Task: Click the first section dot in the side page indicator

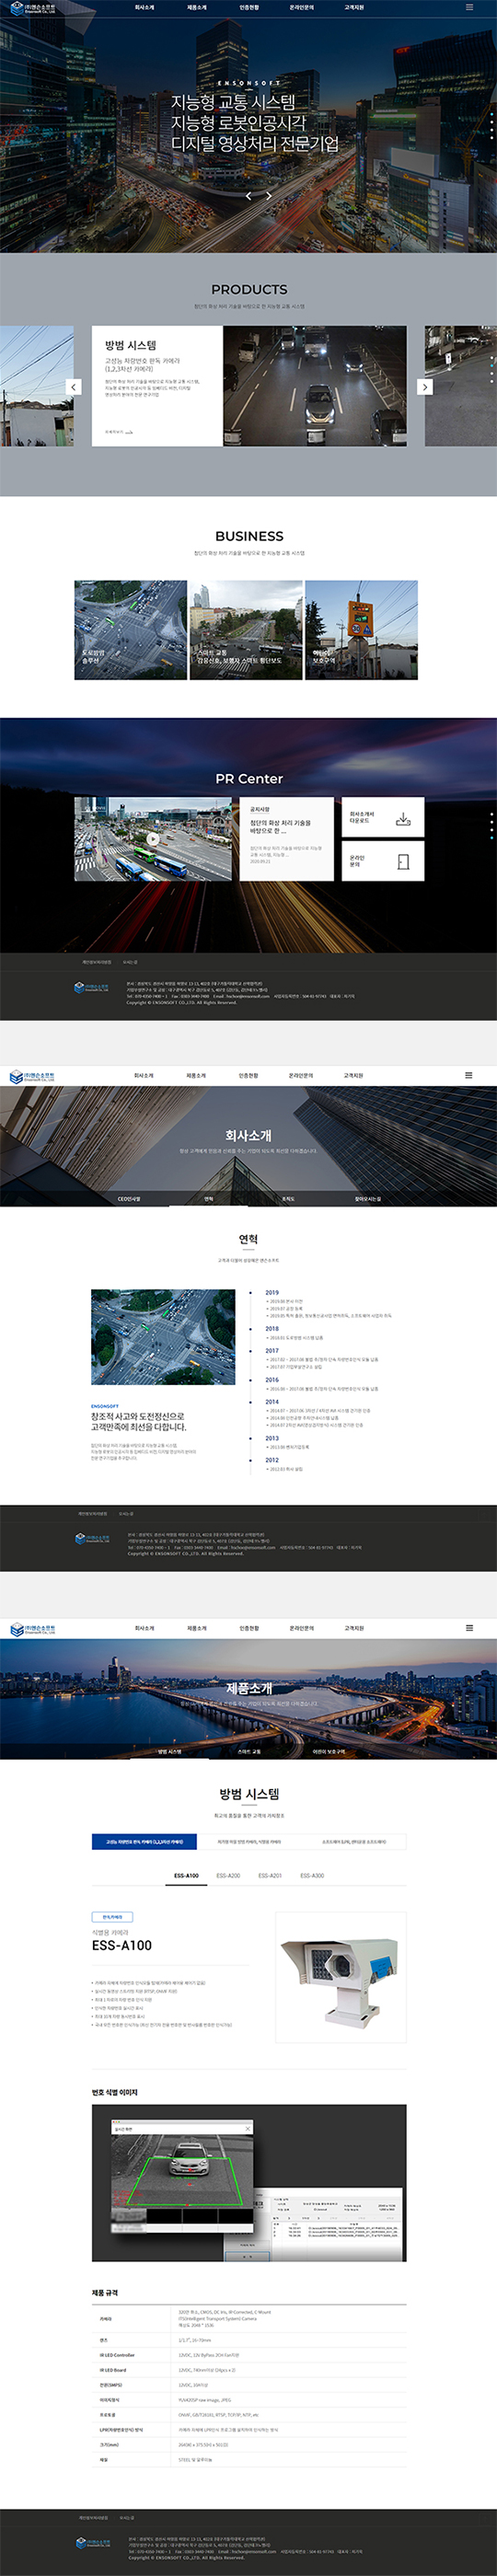Action: (x=491, y=115)
